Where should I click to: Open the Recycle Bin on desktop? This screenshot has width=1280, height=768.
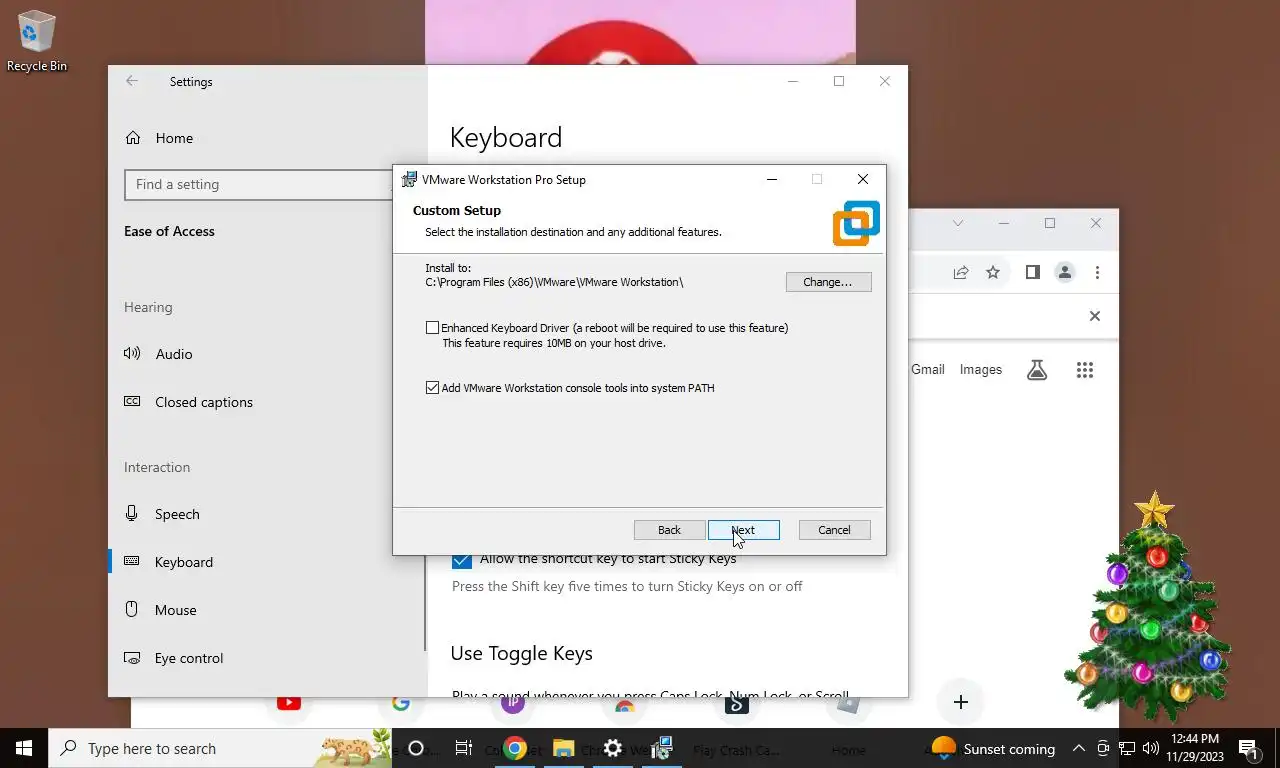[x=37, y=40]
